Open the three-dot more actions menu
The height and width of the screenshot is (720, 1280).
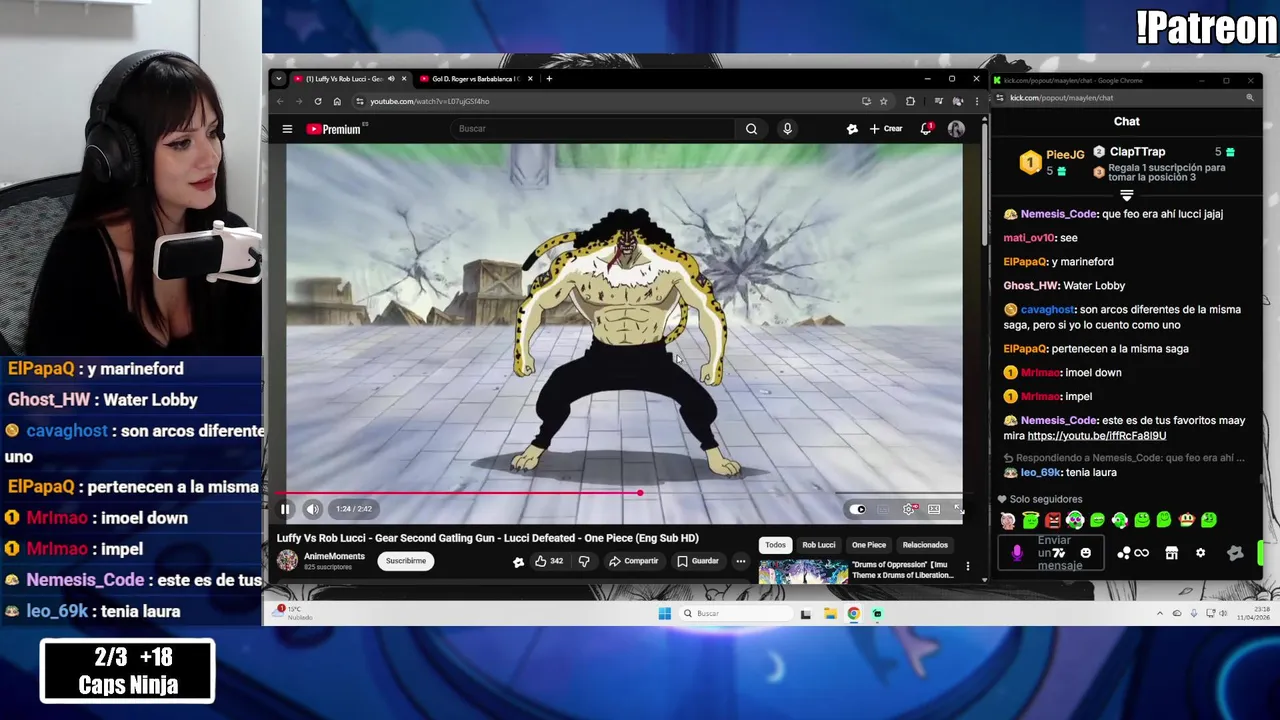click(x=741, y=561)
